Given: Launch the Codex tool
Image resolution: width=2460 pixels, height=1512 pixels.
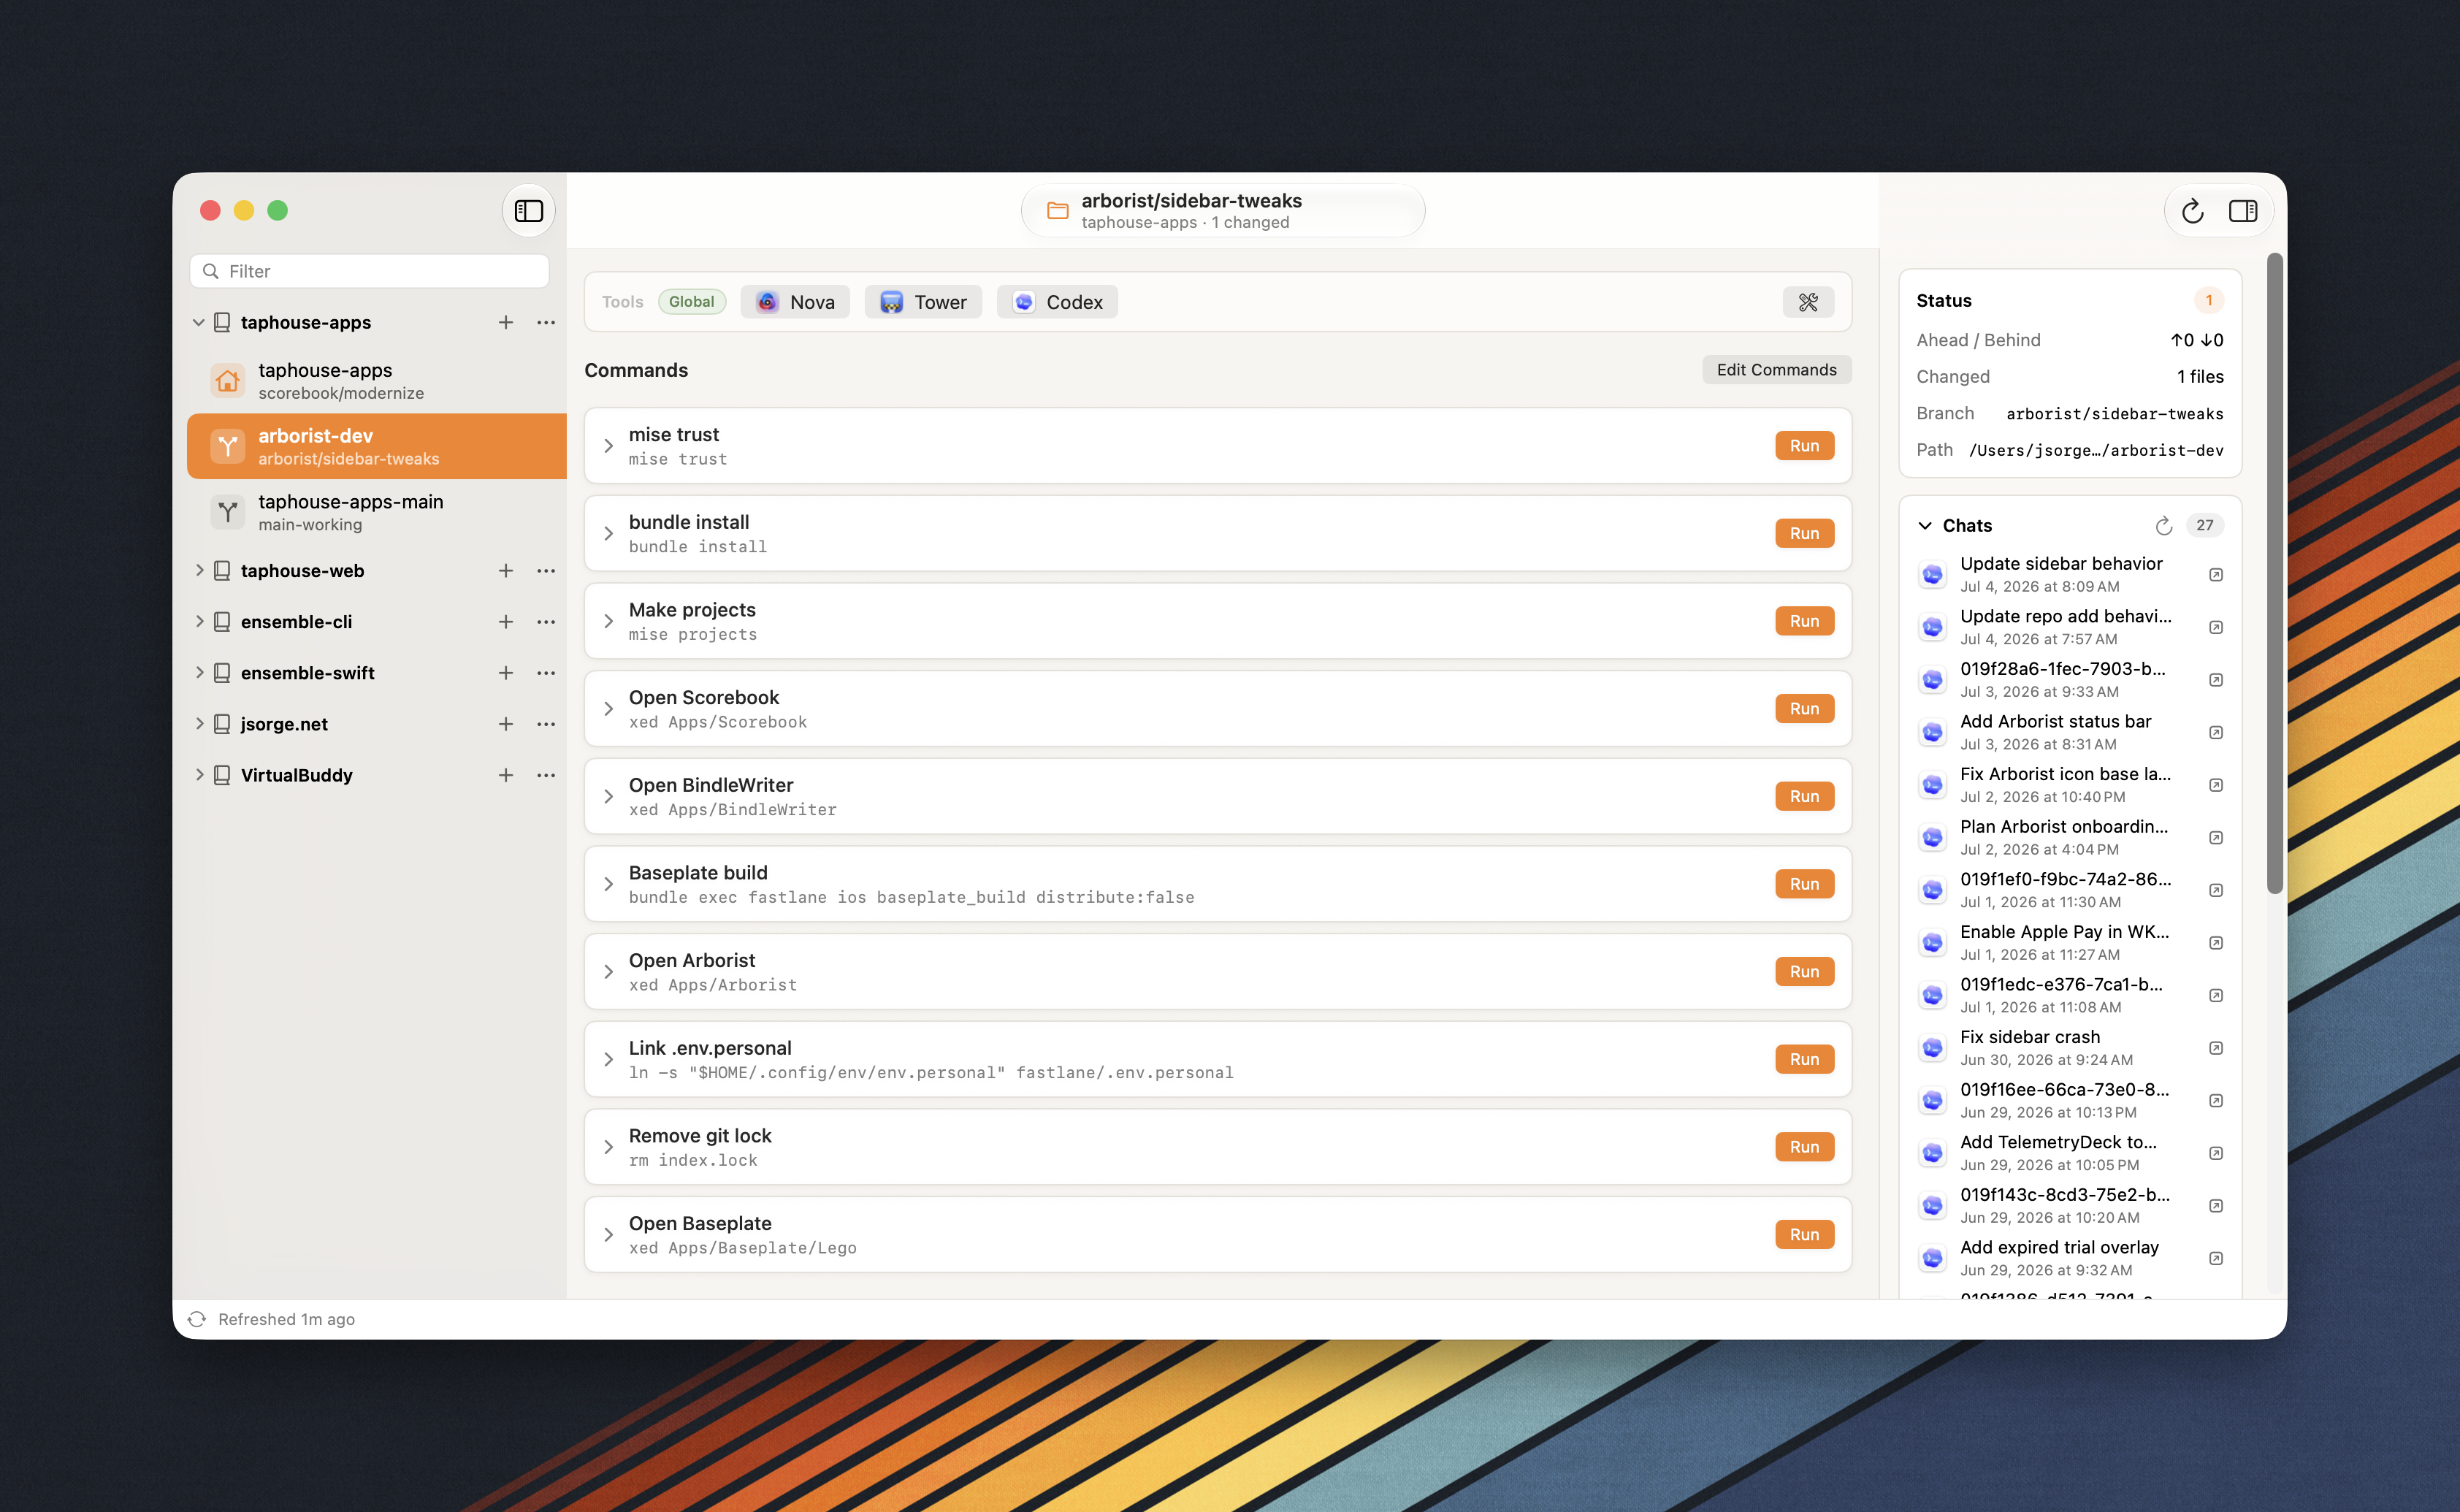Looking at the screenshot, I should click(1057, 302).
